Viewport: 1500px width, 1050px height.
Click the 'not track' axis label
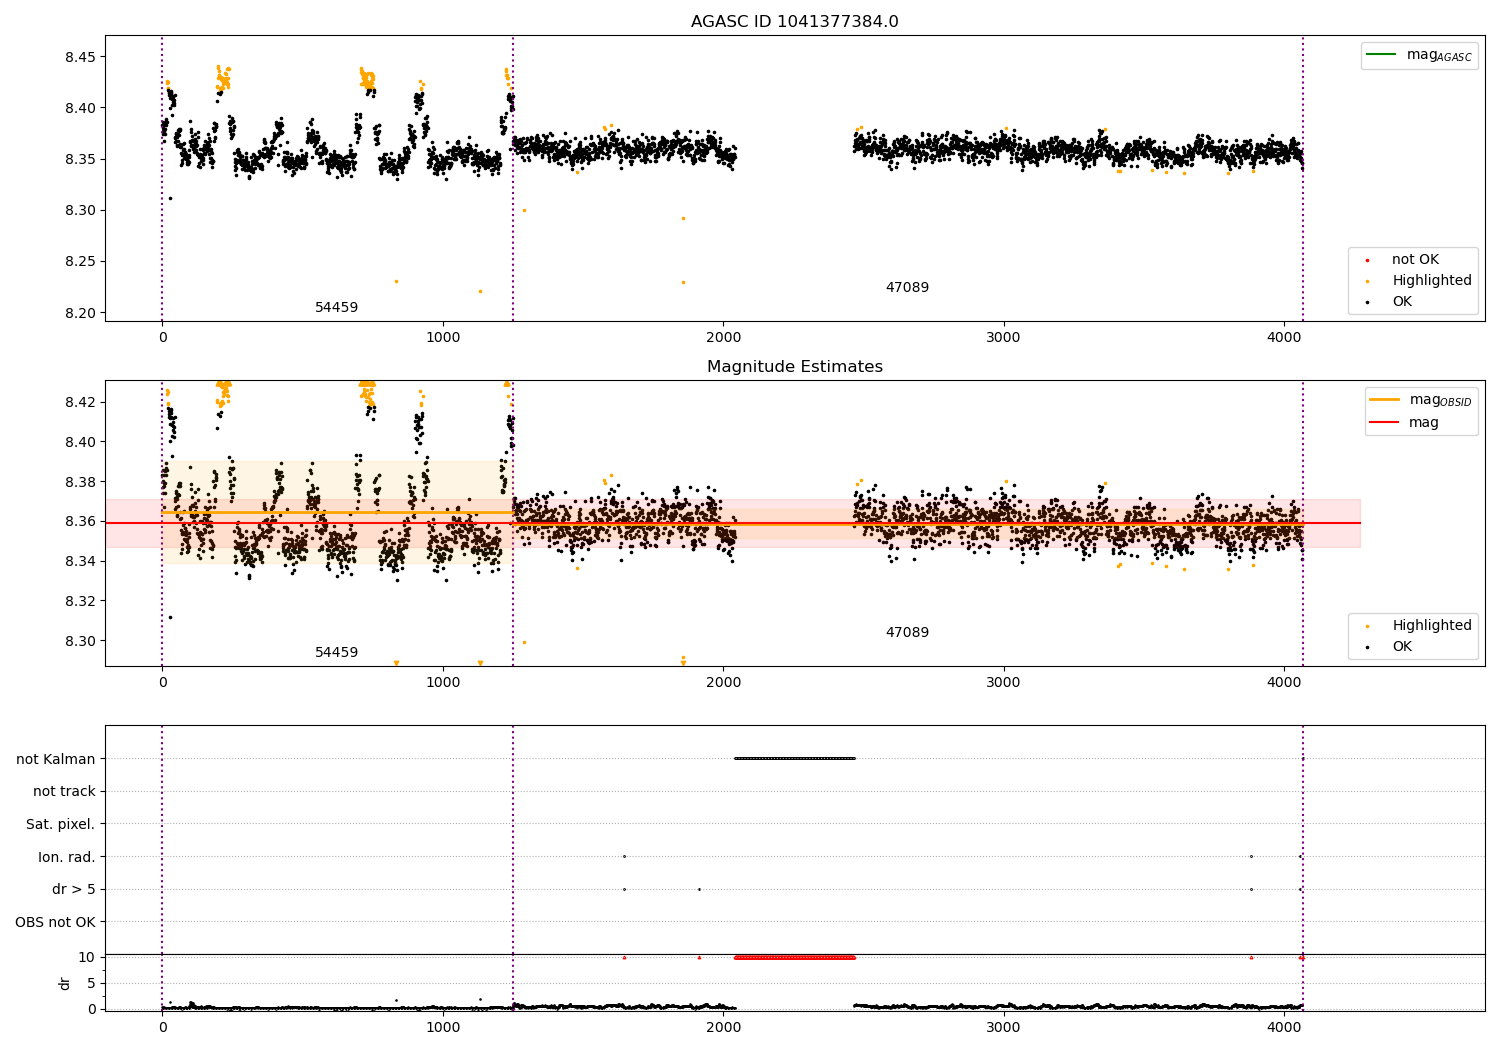64,792
